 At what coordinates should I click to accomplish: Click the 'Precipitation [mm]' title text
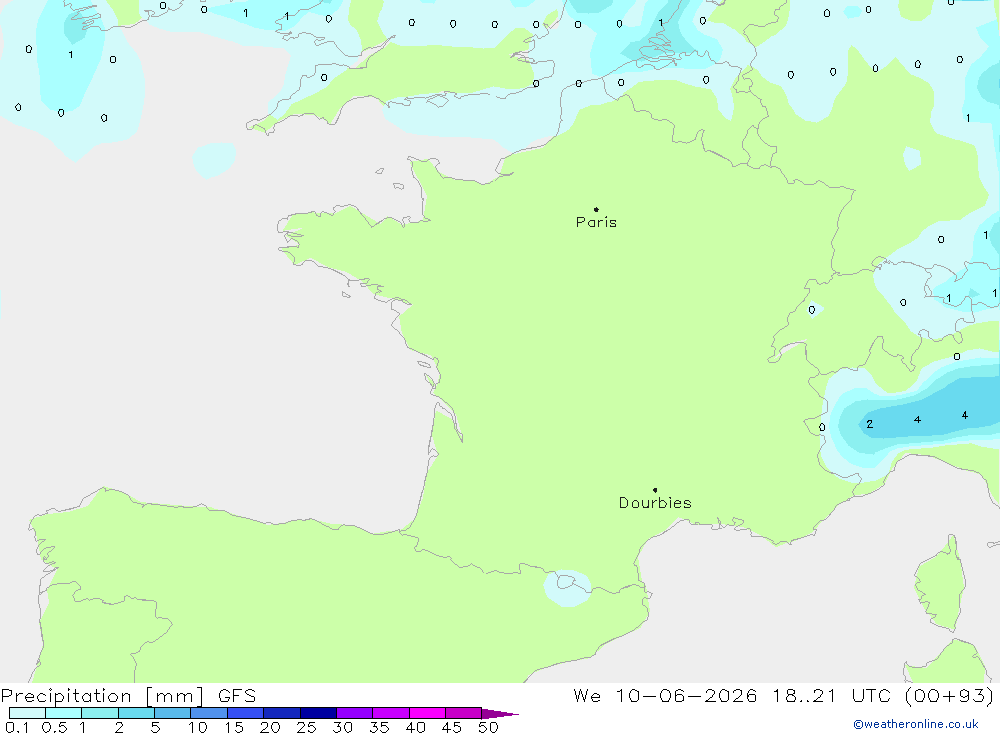click(x=102, y=696)
